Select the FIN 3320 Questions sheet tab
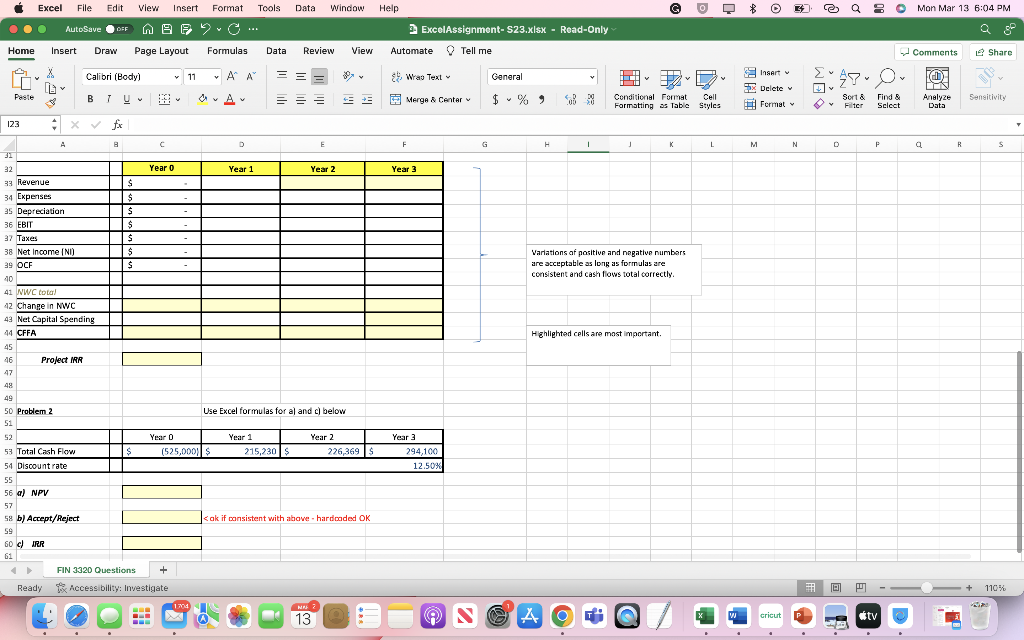 [x=95, y=569]
